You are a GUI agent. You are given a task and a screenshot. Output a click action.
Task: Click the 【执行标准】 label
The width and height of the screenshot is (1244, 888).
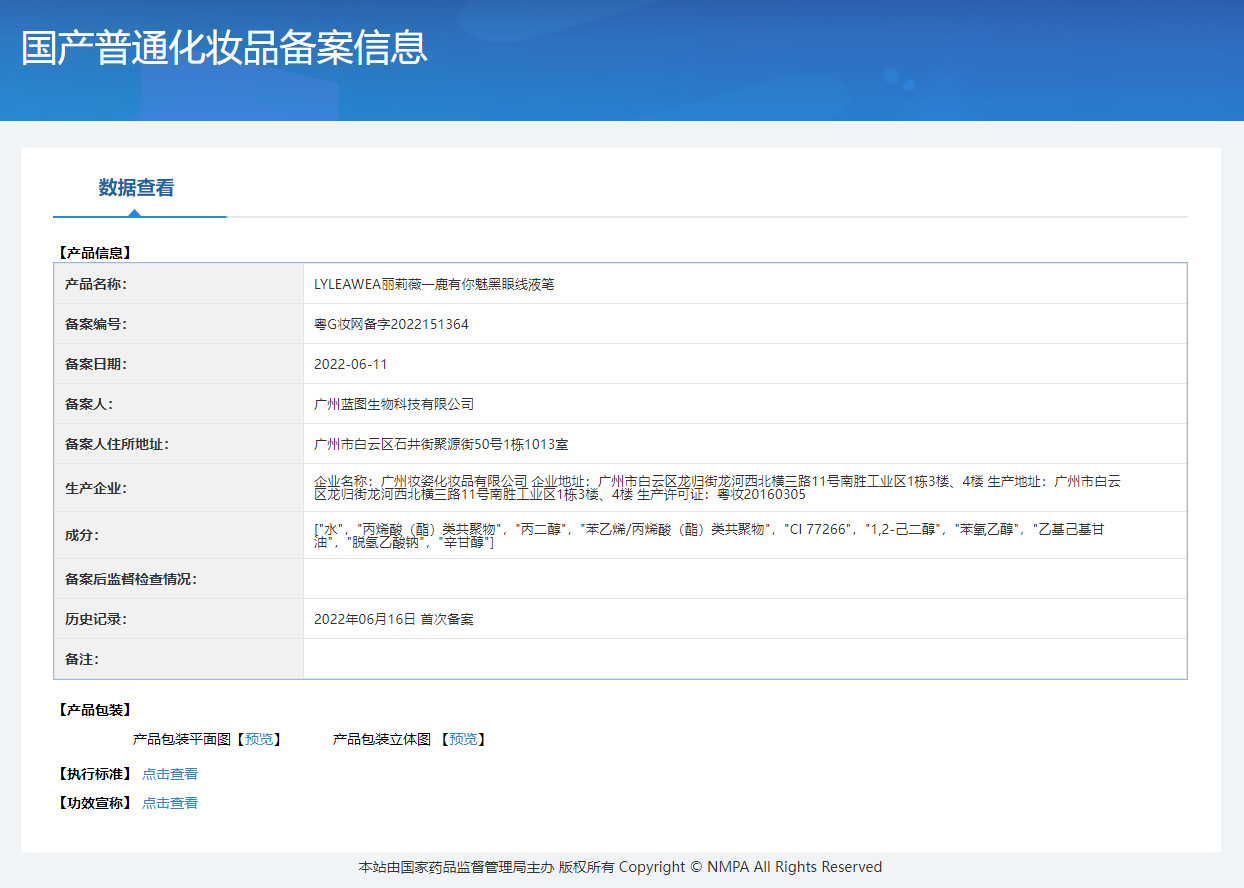coord(93,774)
